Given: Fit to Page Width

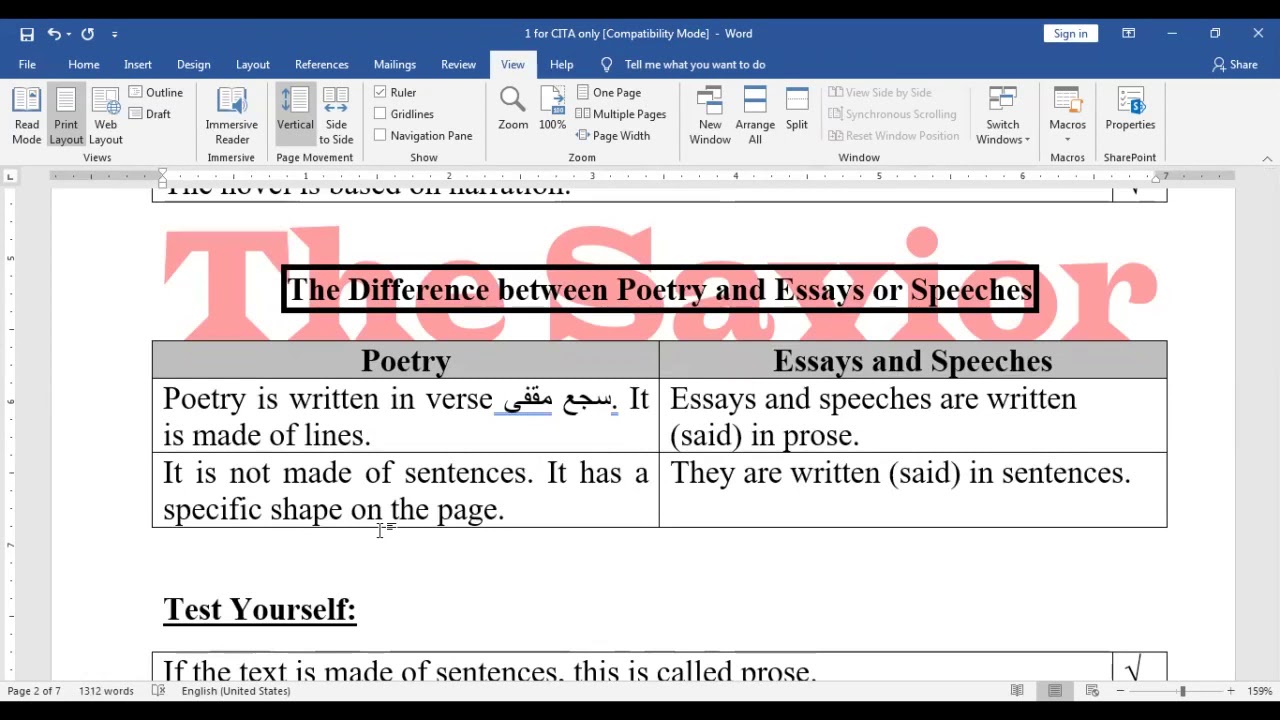Looking at the screenshot, I should [x=613, y=135].
